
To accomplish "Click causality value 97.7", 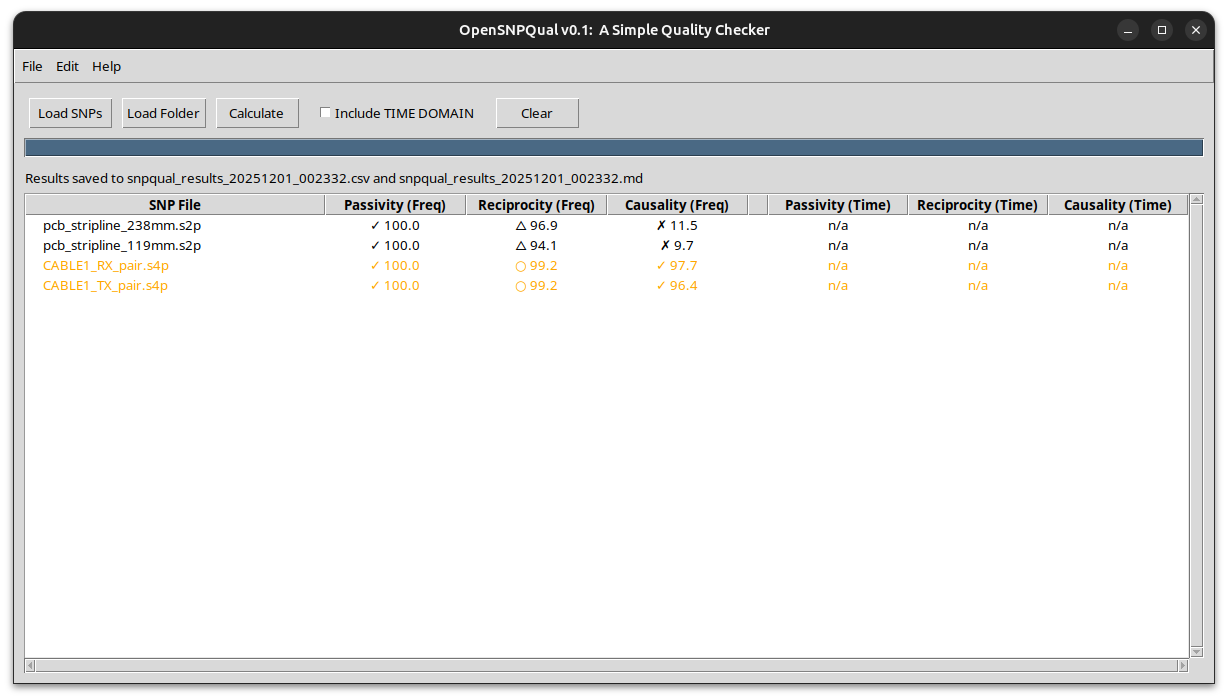I will 677,265.
